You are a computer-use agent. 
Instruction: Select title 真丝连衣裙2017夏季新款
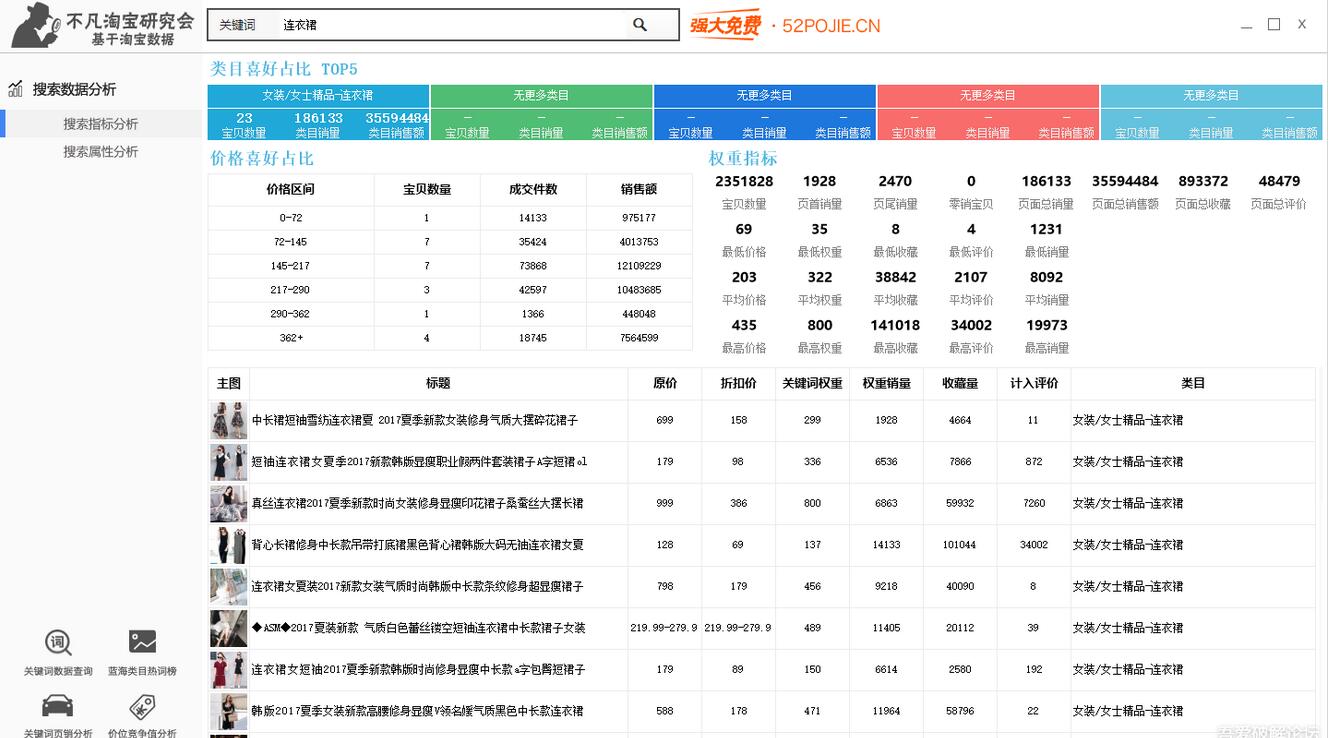417,503
